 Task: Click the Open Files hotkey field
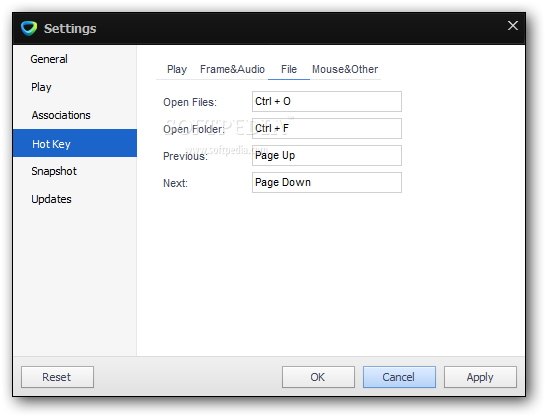point(327,101)
